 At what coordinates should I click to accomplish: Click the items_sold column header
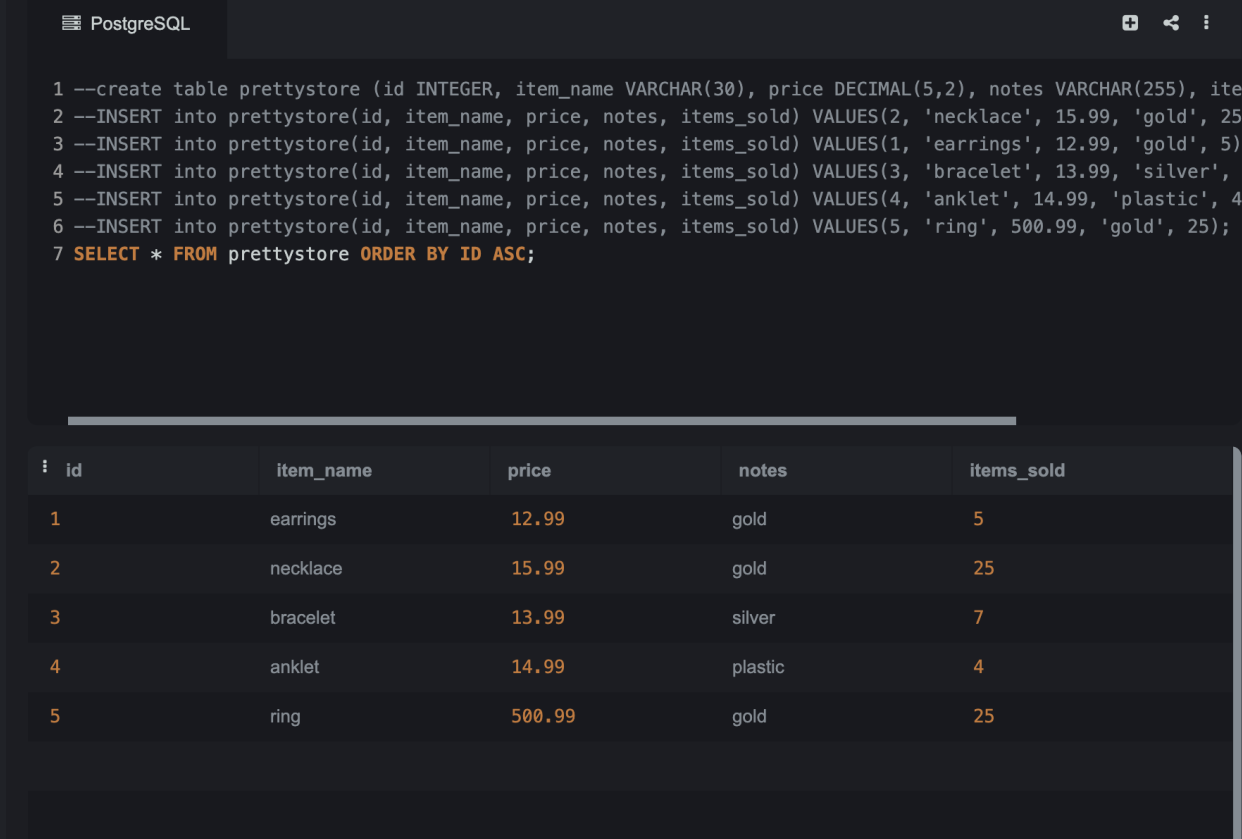(1017, 470)
